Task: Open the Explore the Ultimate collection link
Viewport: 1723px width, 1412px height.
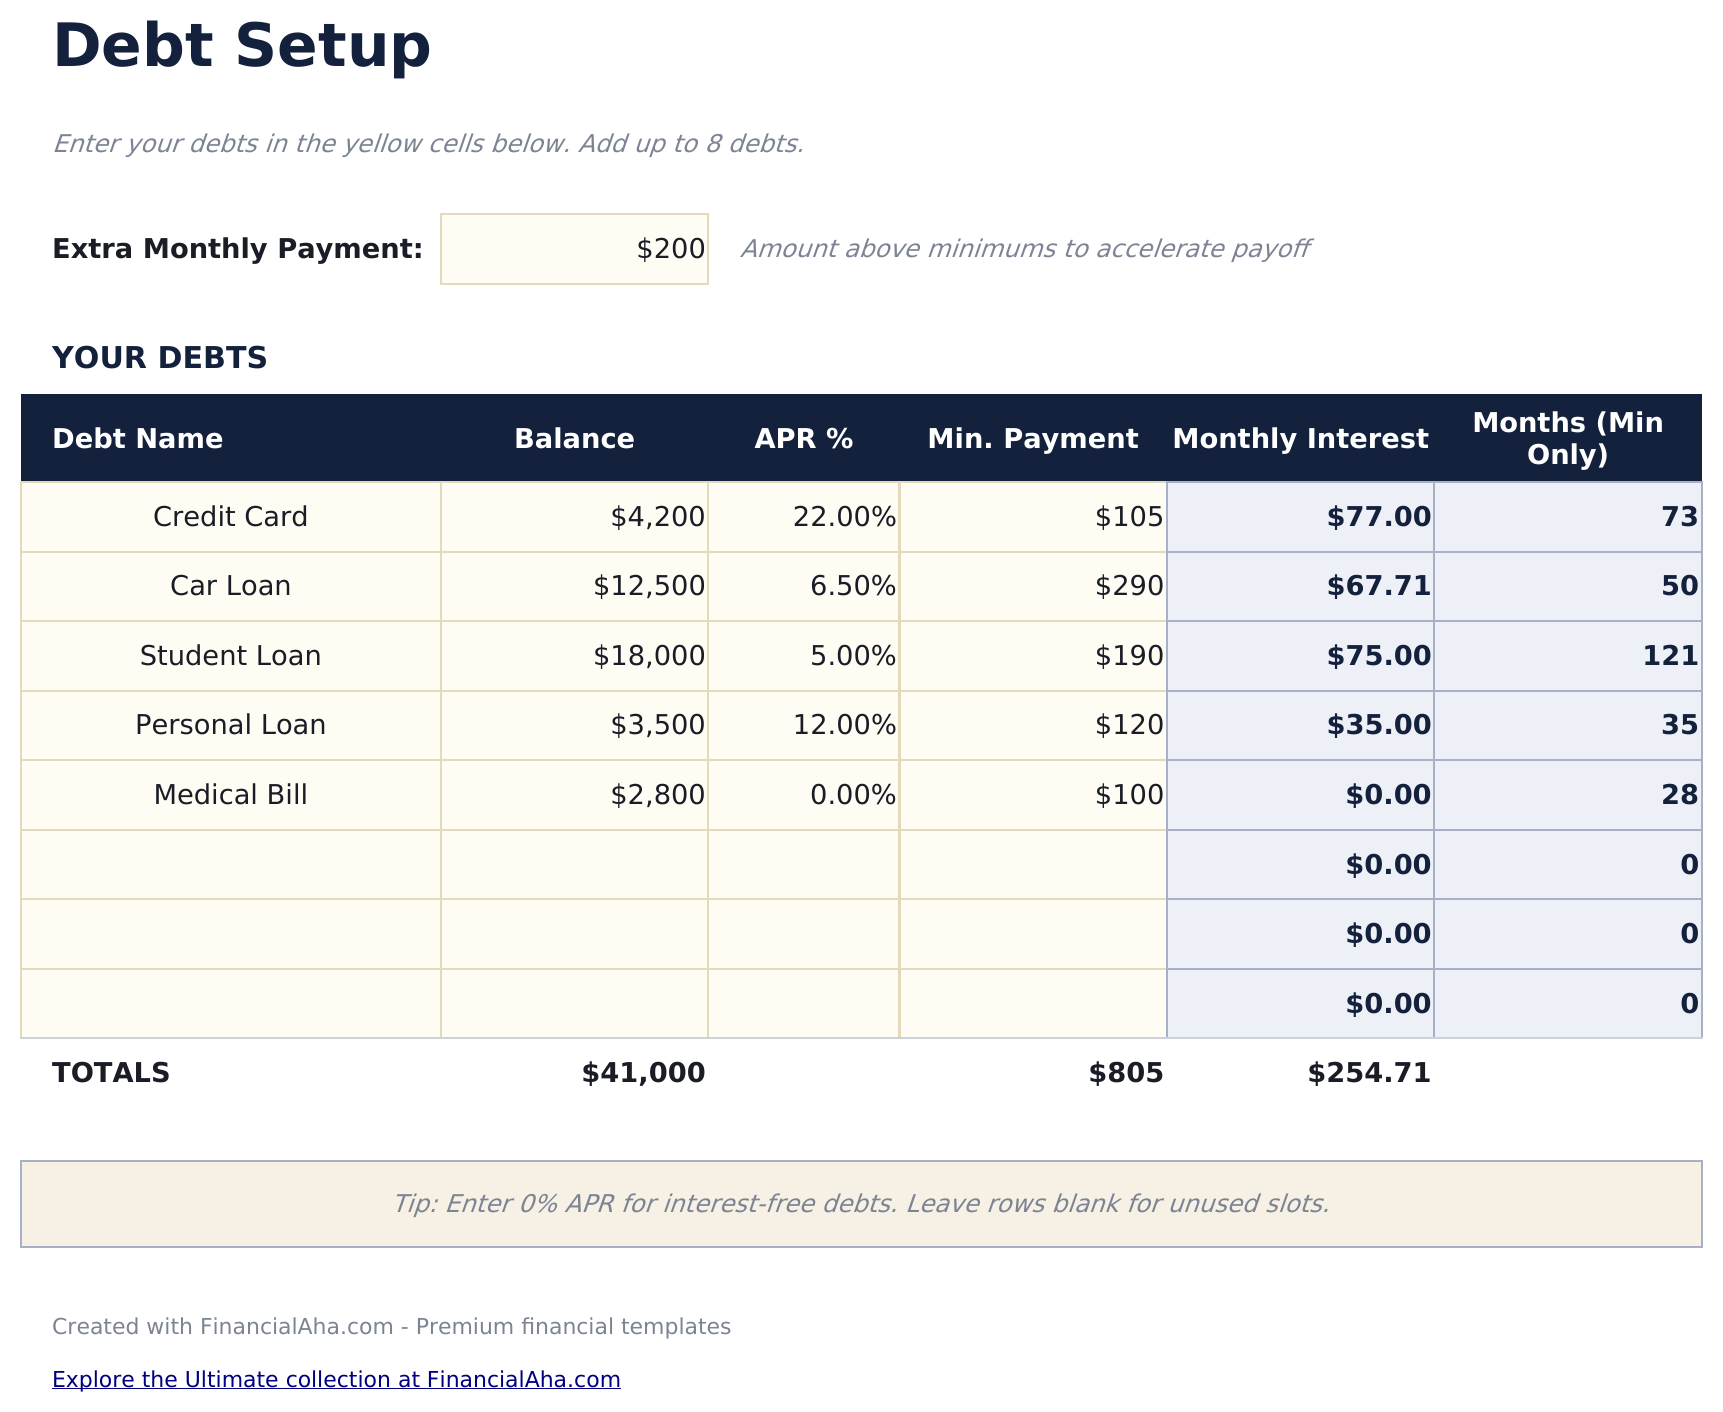Action: click(337, 1379)
